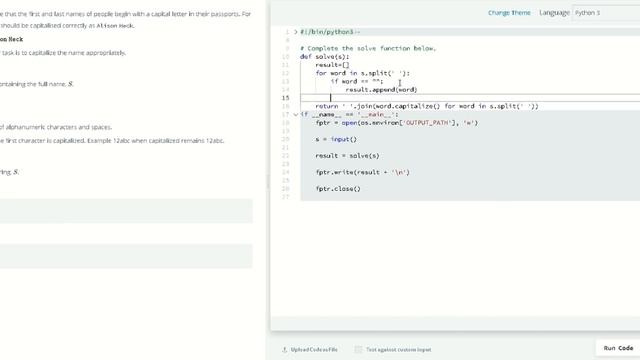Click the 's = input()' code line
The width and height of the screenshot is (640, 360).
336,139
